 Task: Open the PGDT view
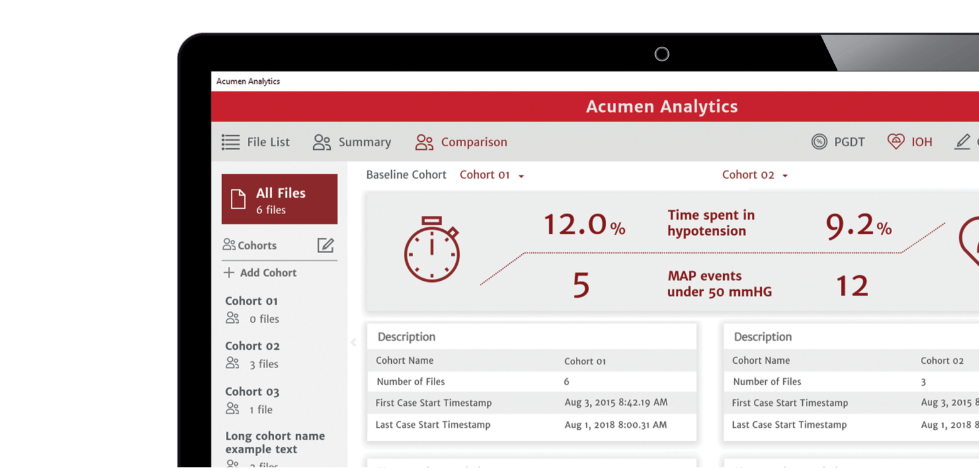tap(838, 142)
